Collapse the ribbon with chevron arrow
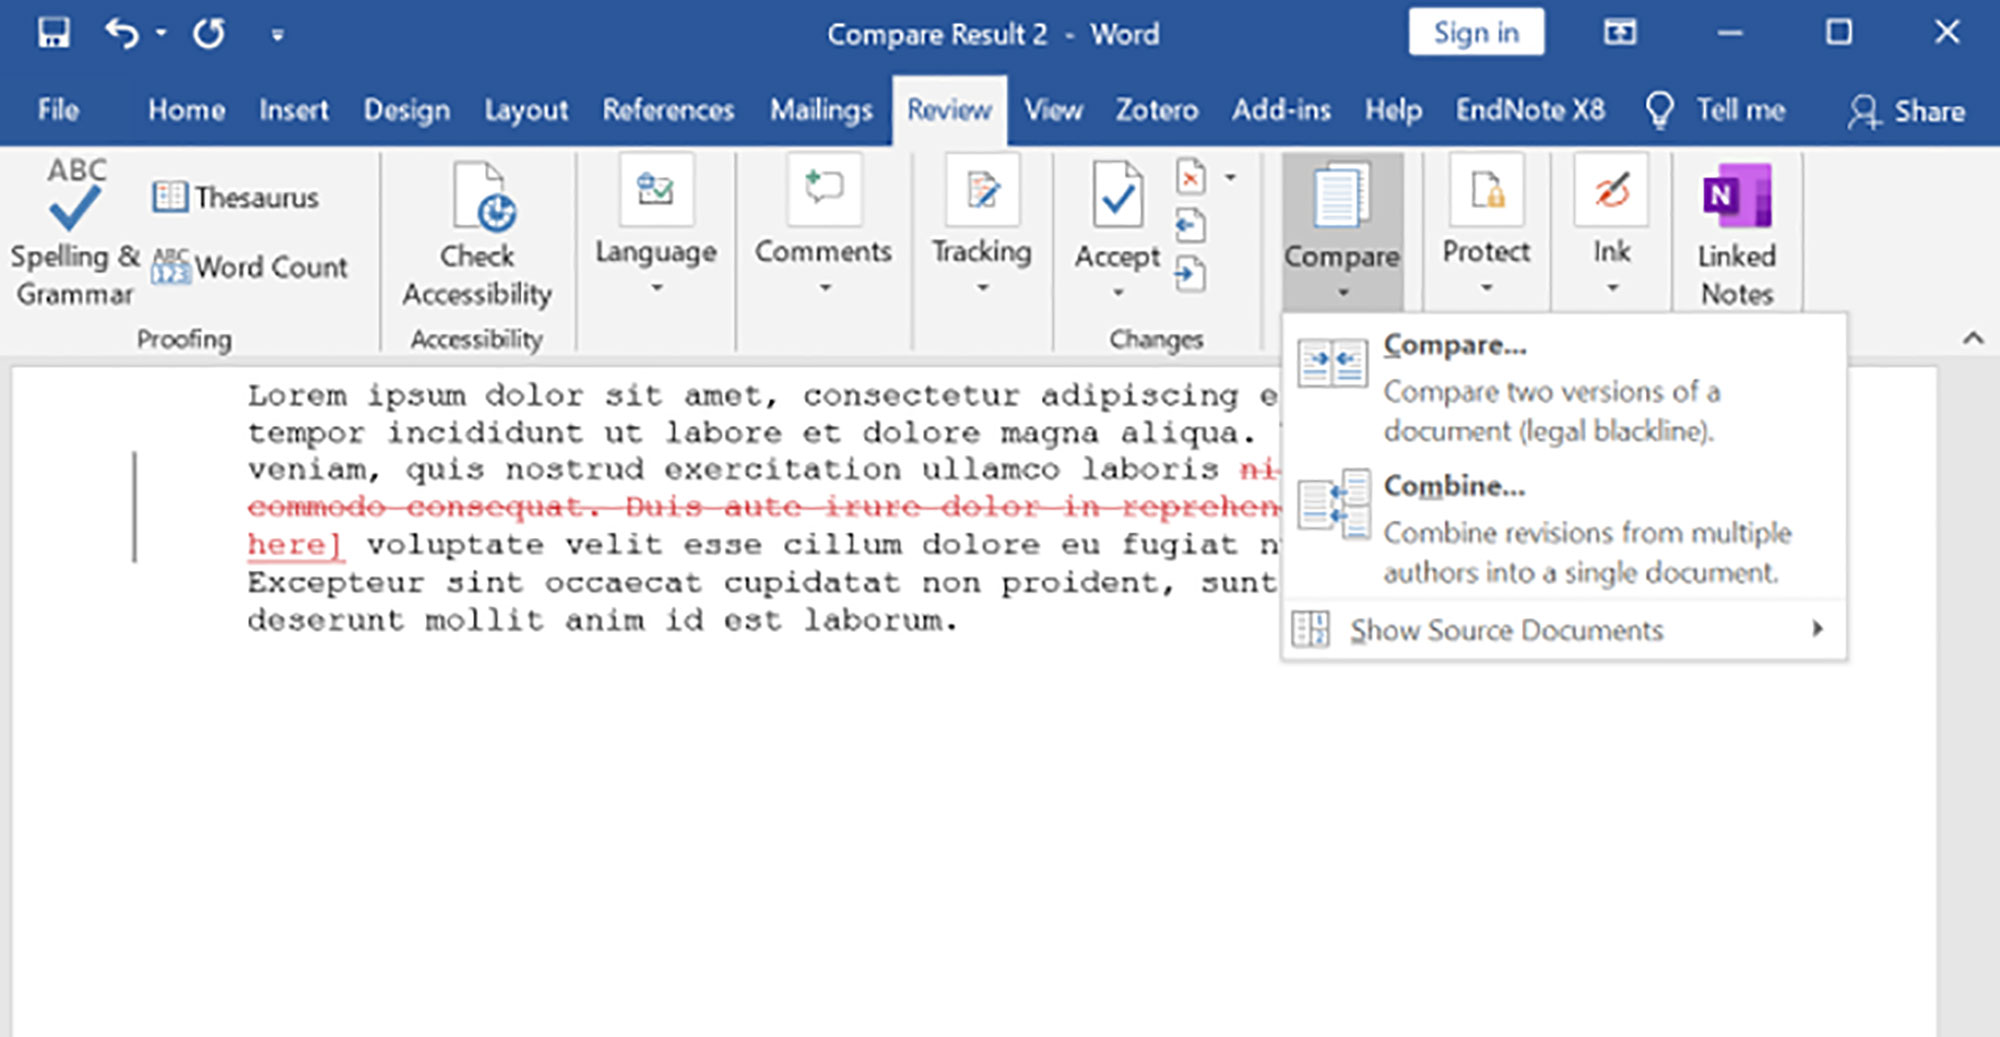 click(1972, 338)
